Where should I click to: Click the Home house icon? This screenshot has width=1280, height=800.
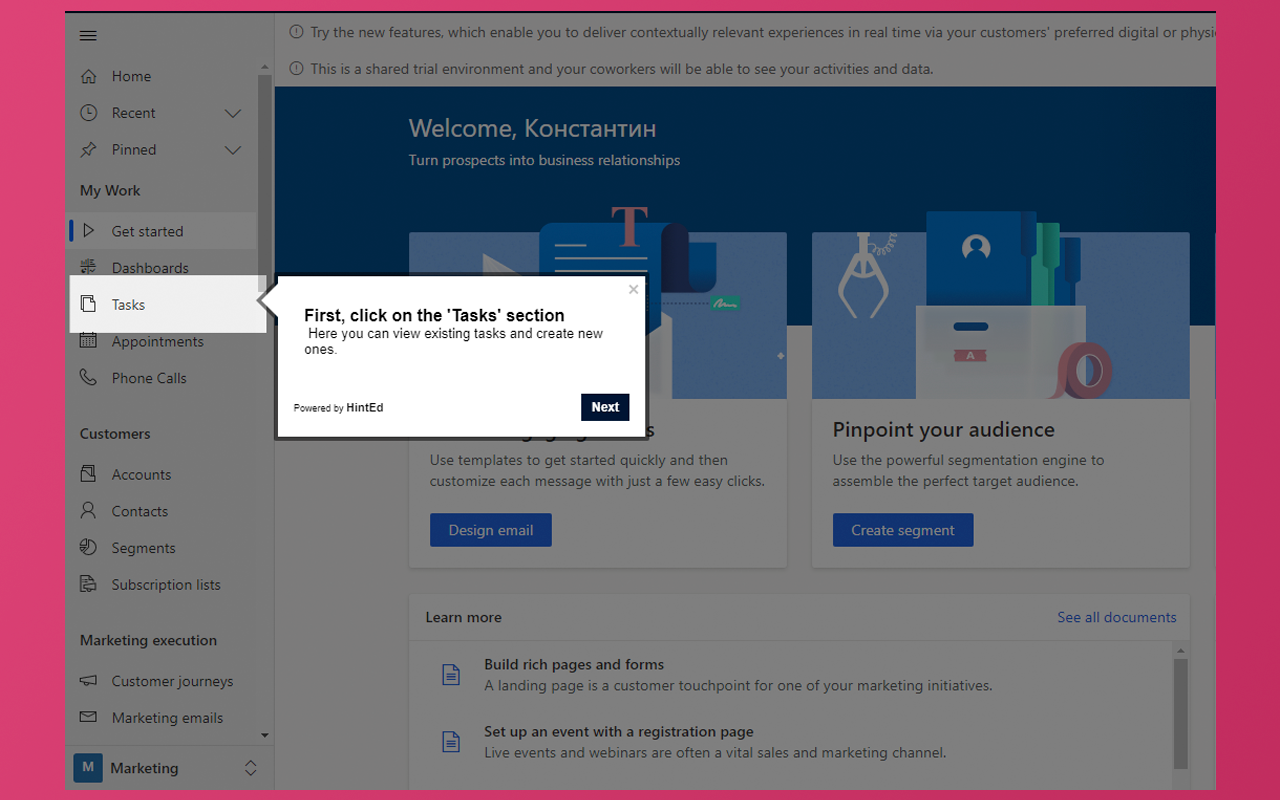pos(89,76)
